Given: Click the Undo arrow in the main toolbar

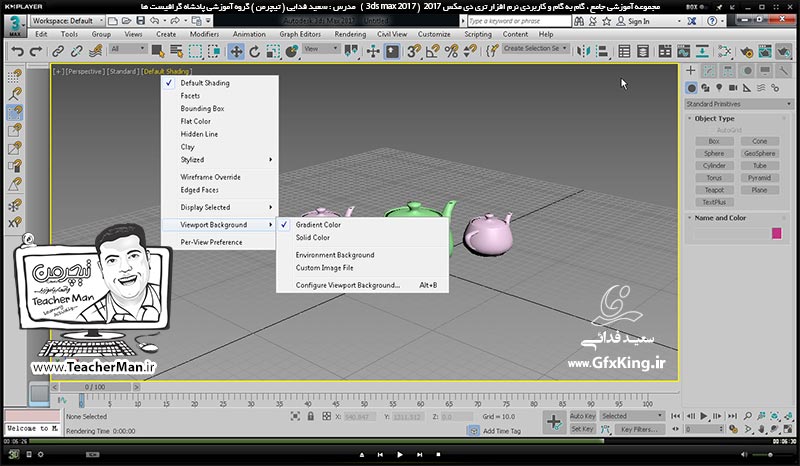Looking at the screenshot, I should coord(17,52).
